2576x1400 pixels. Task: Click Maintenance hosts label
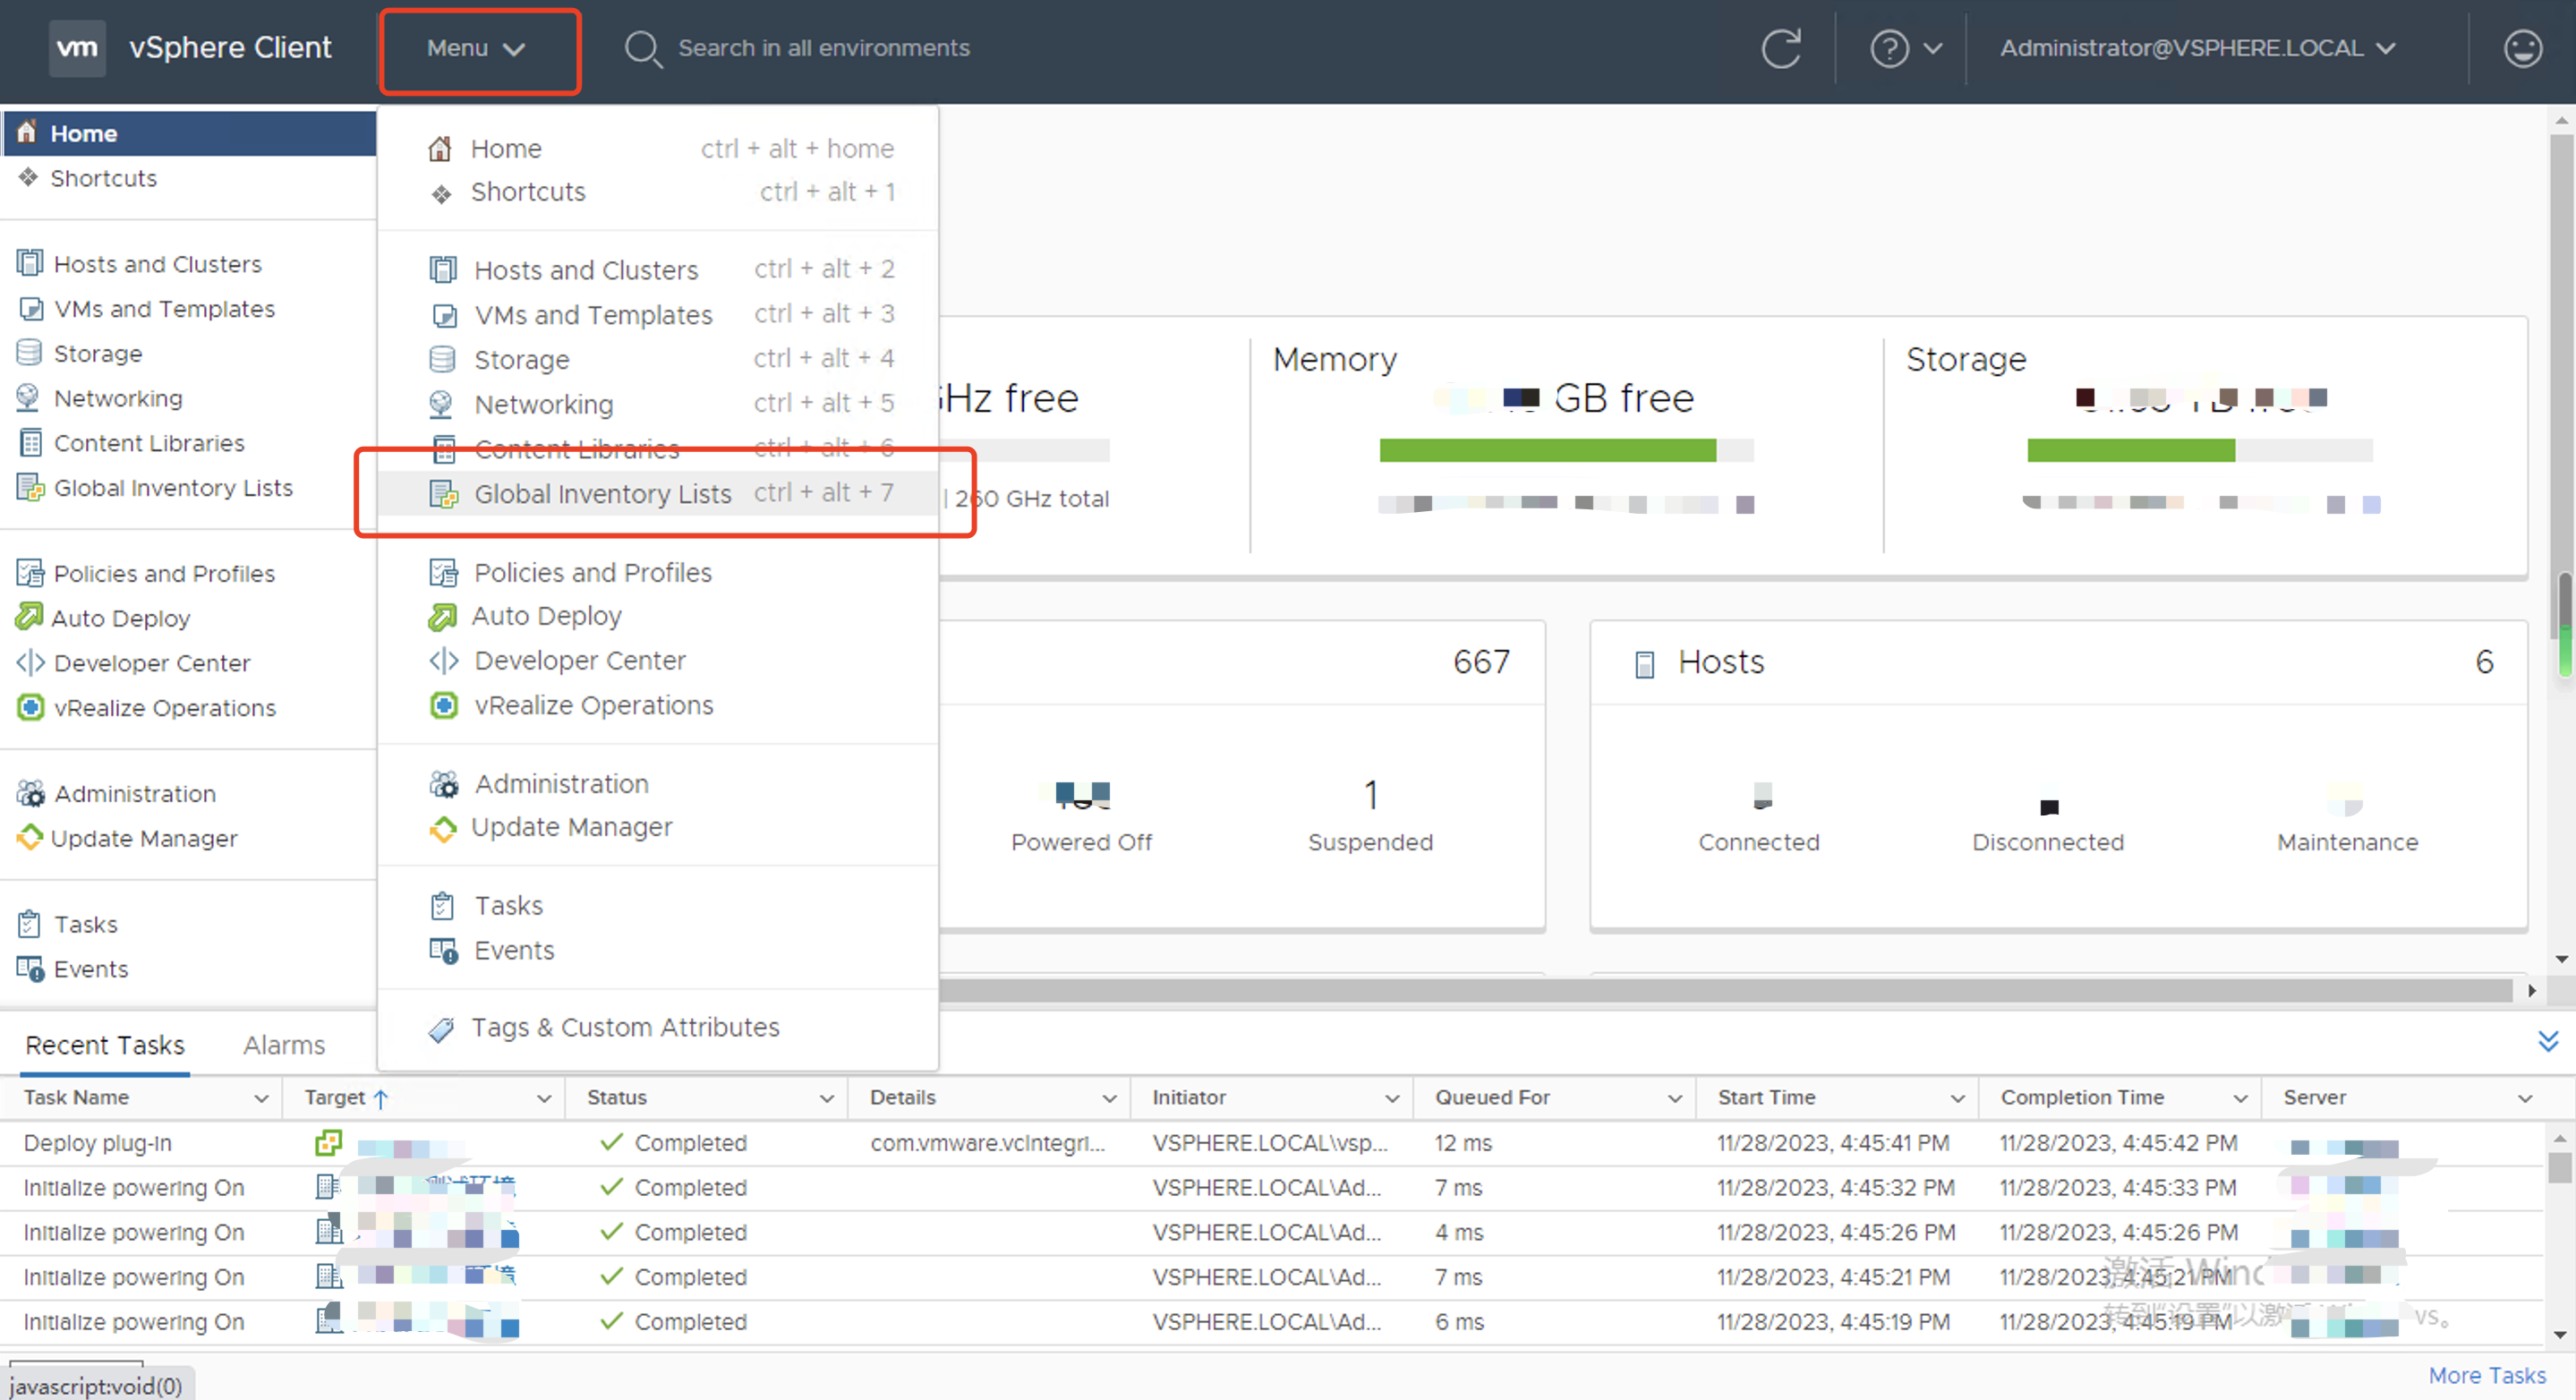click(2347, 843)
